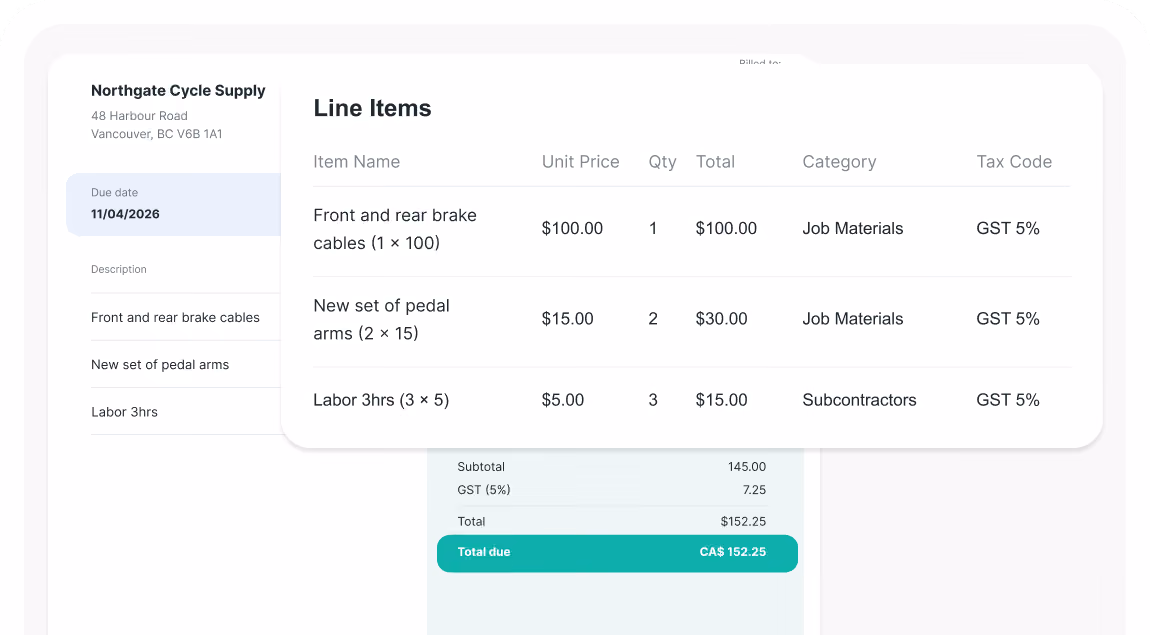This screenshot has height=635, width=1150.
Task: Select the 48 Harbour Road address line
Action: point(139,116)
